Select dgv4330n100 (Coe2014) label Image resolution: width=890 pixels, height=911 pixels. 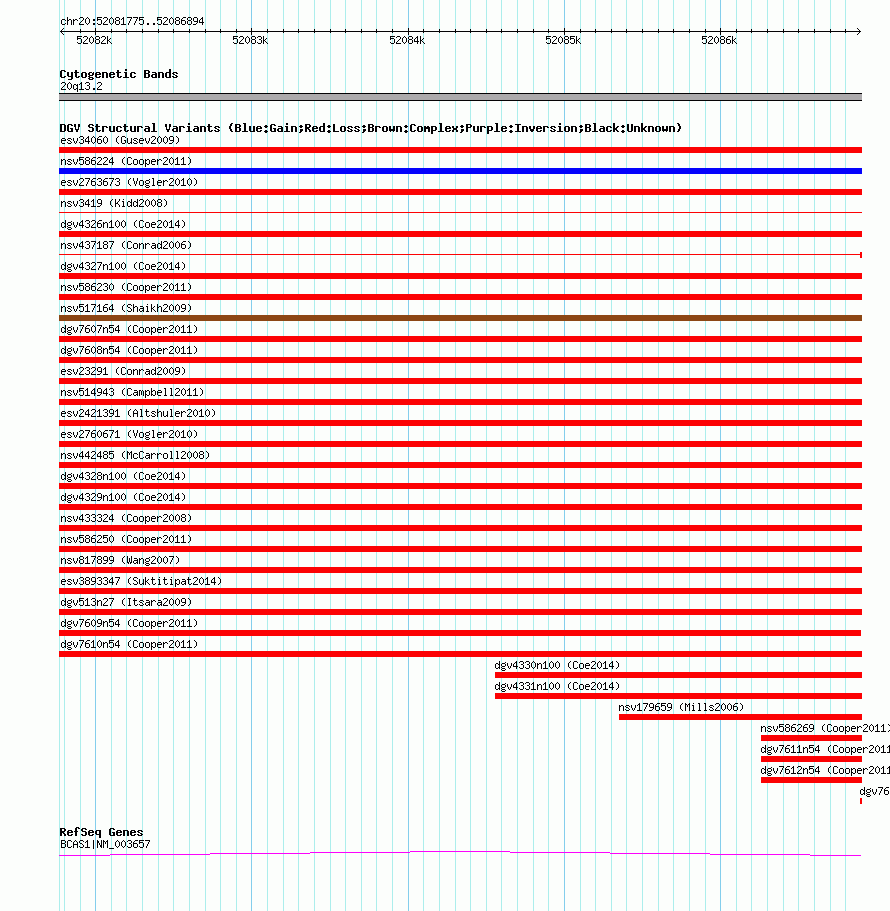point(557,665)
